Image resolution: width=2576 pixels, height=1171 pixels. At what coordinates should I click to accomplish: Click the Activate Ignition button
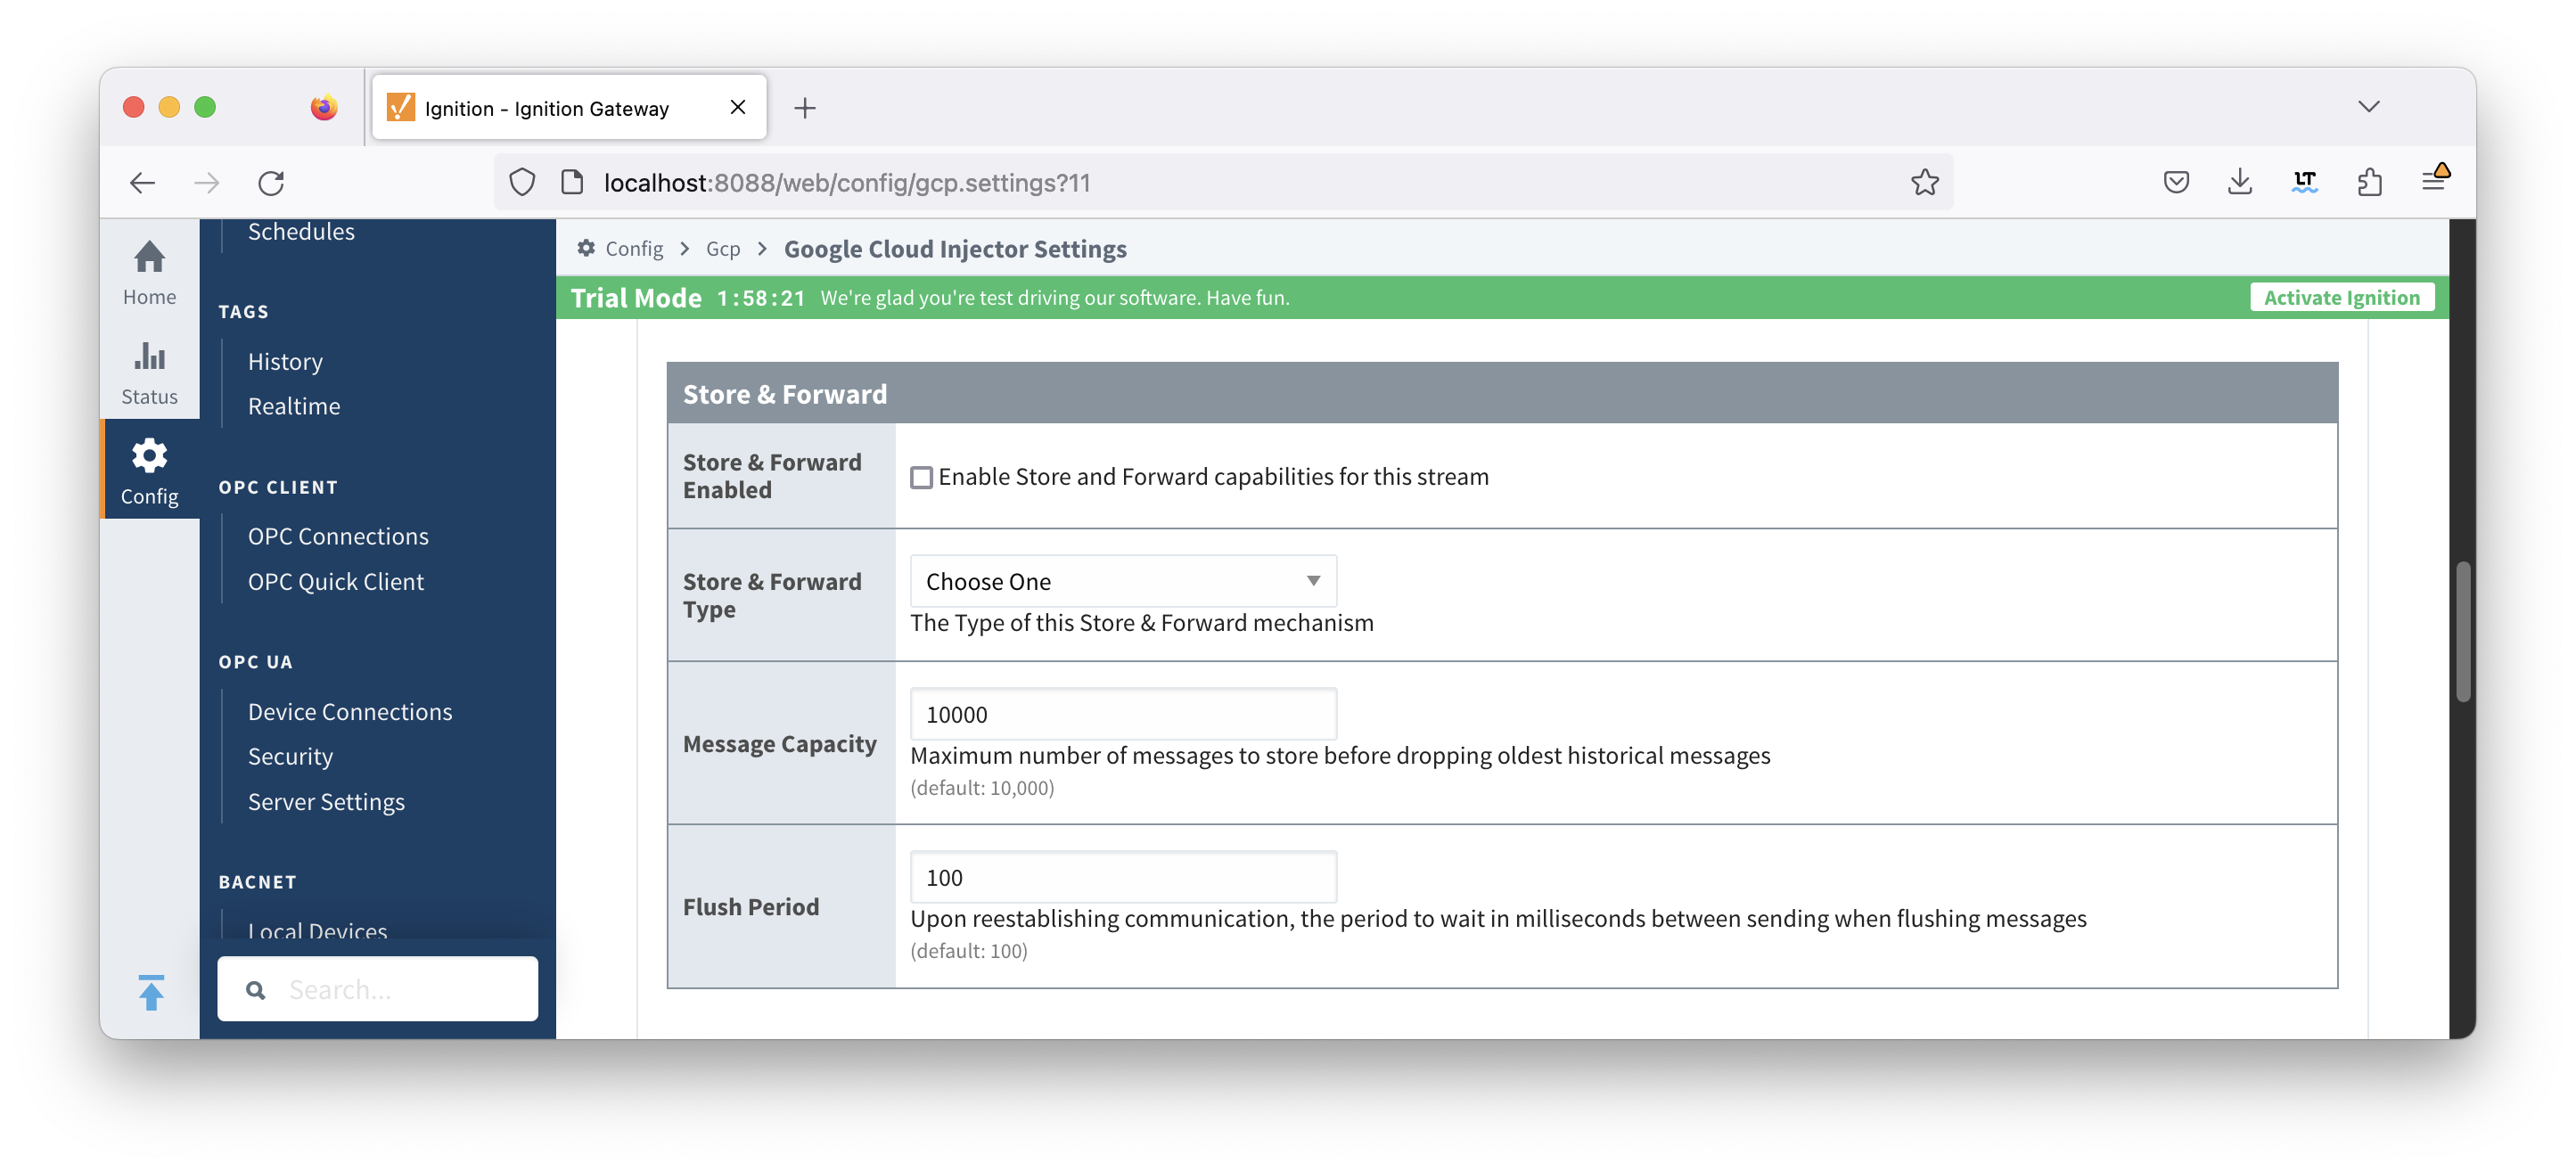pos(2341,297)
